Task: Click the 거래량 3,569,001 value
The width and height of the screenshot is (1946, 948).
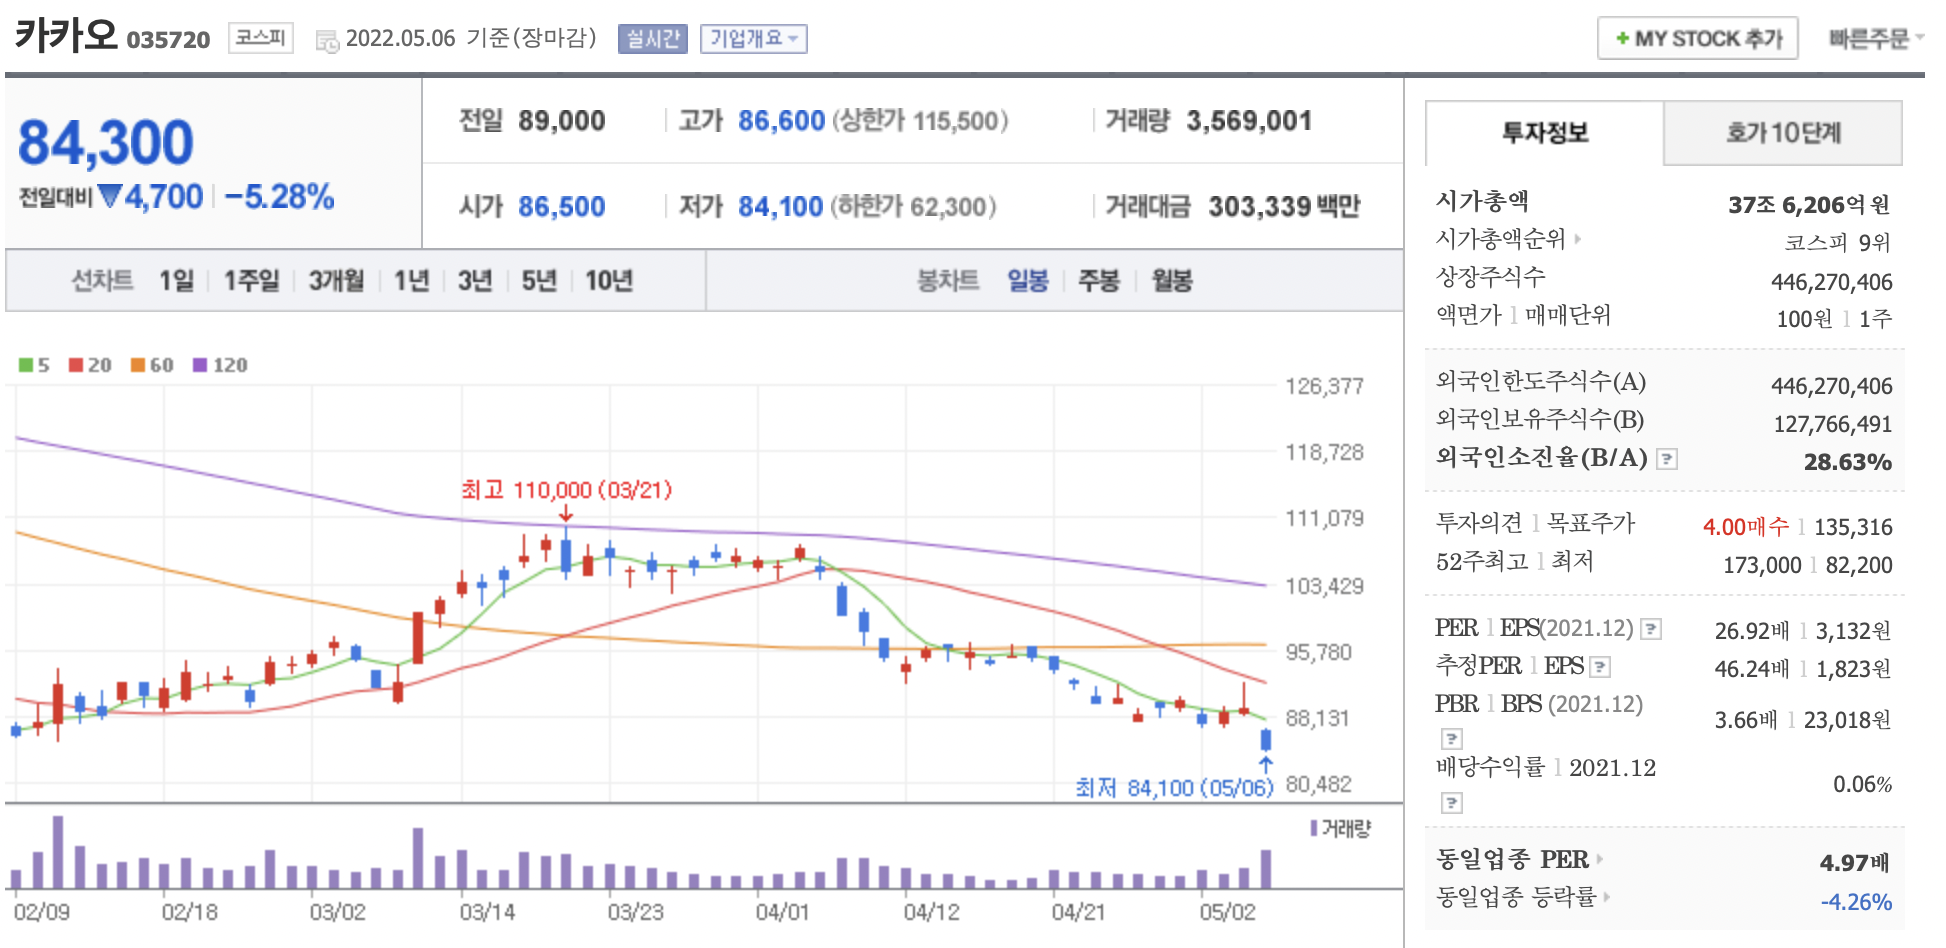Action: pyautogui.click(x=1249, y=121)
